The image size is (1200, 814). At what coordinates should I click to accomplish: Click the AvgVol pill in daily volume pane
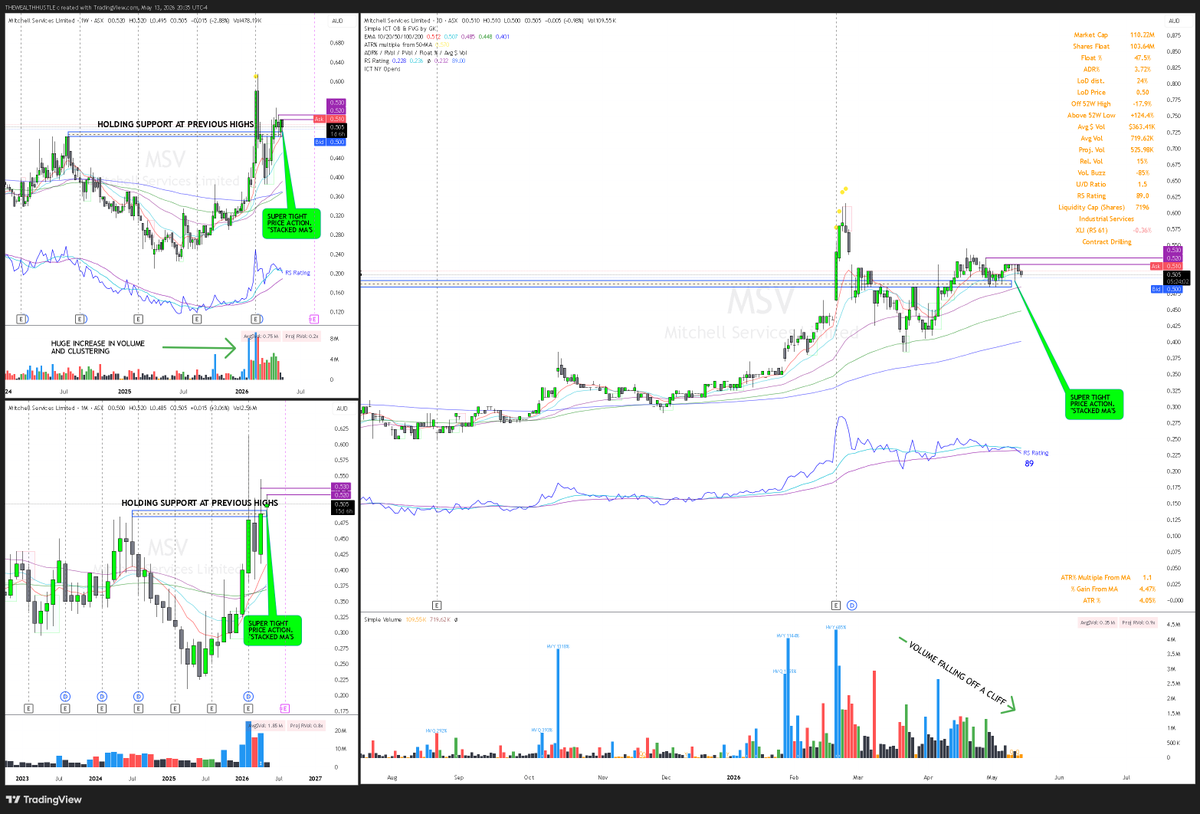[1096, 621]
